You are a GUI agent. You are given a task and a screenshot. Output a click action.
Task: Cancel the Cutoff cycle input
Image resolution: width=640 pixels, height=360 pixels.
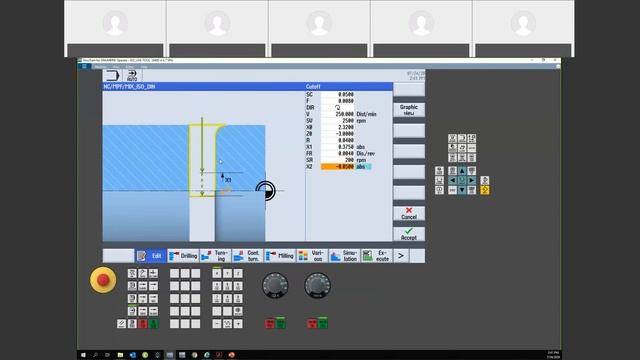409,213
